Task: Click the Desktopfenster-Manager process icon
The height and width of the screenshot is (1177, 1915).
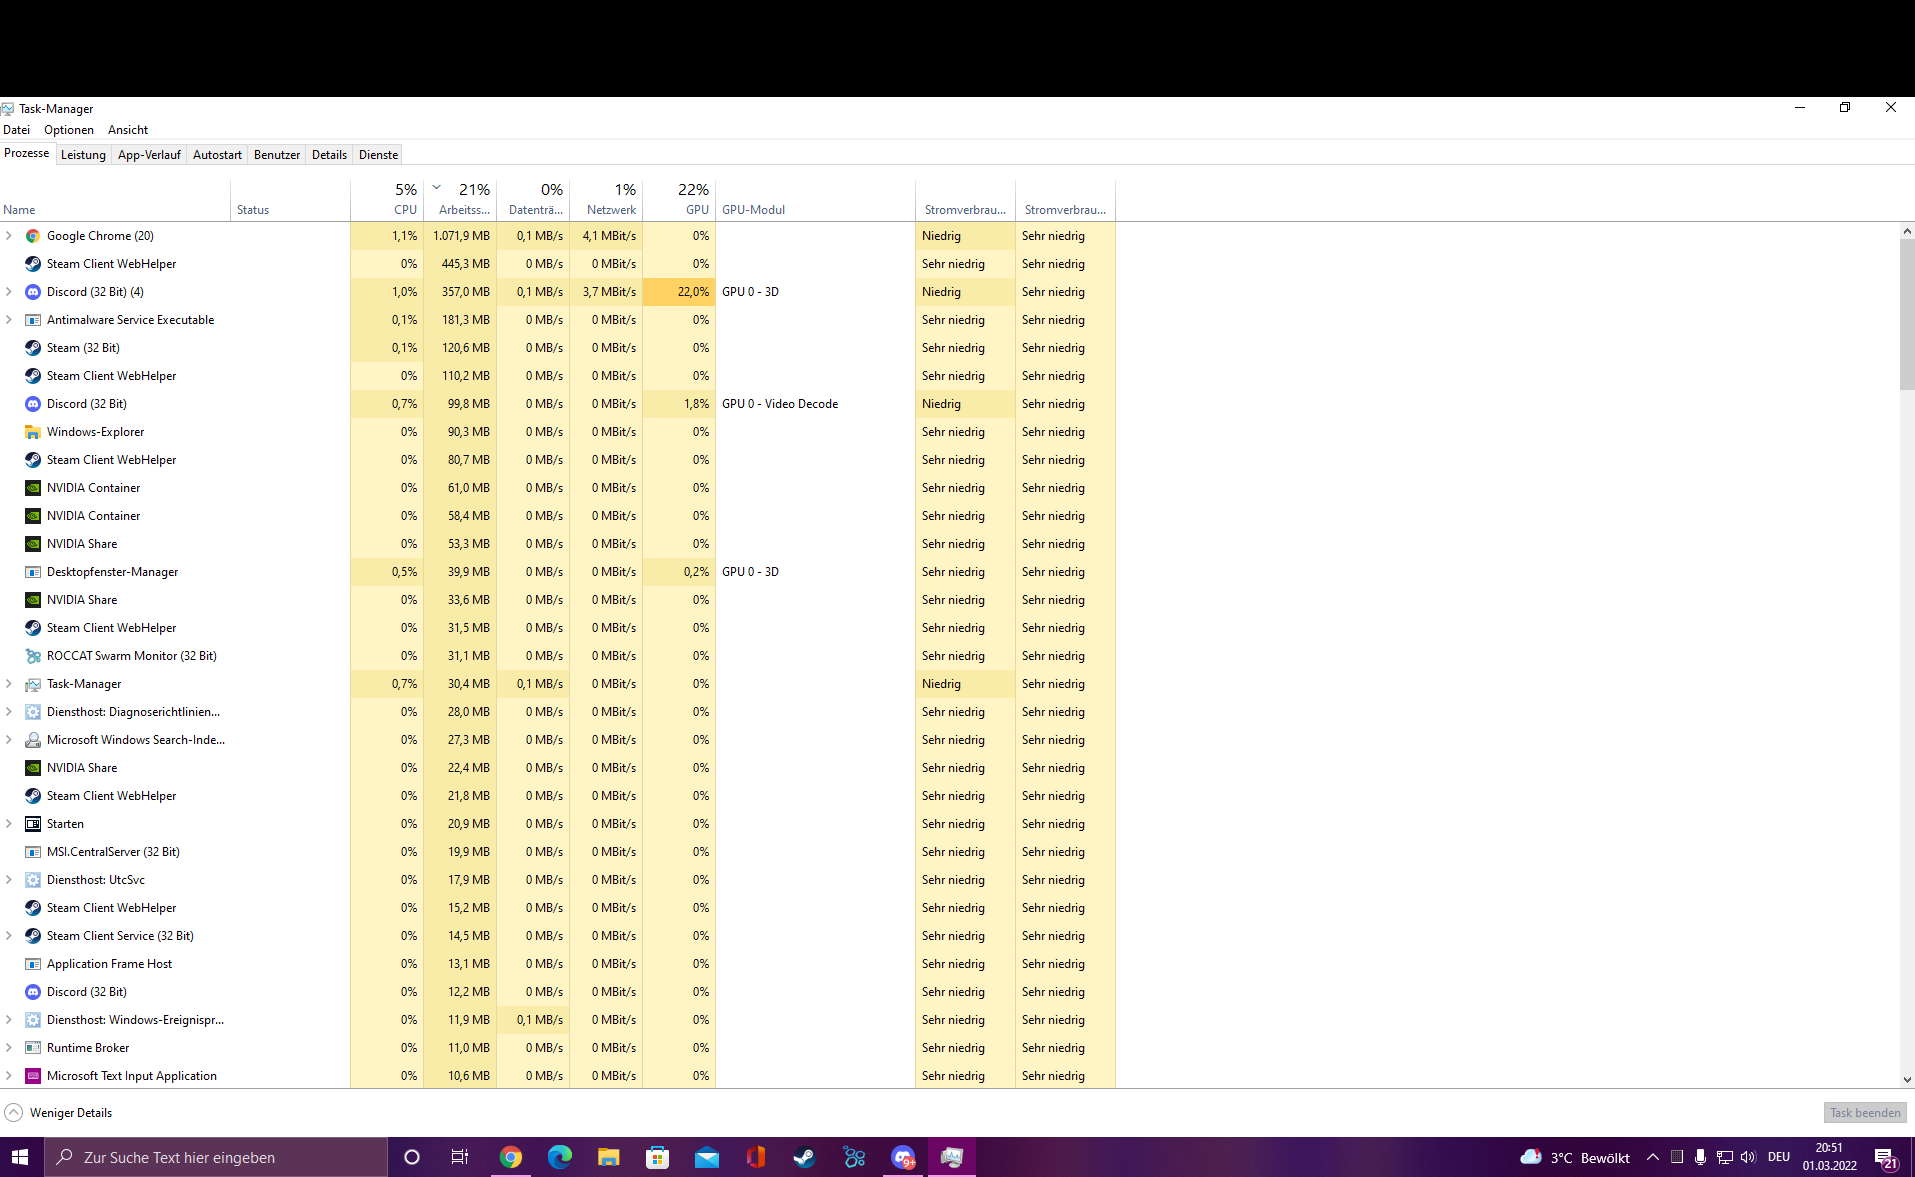Action: [x=33, y=572]
